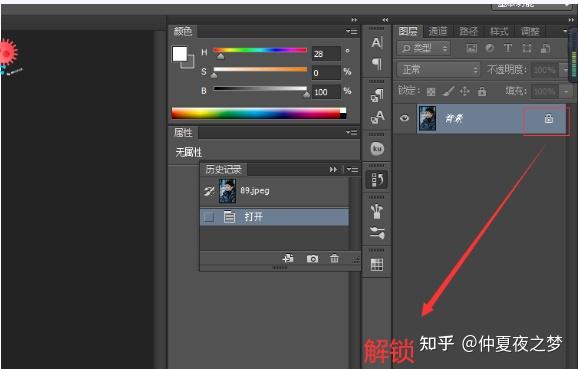Select the 打开 history state

click(x=274, y=217)
